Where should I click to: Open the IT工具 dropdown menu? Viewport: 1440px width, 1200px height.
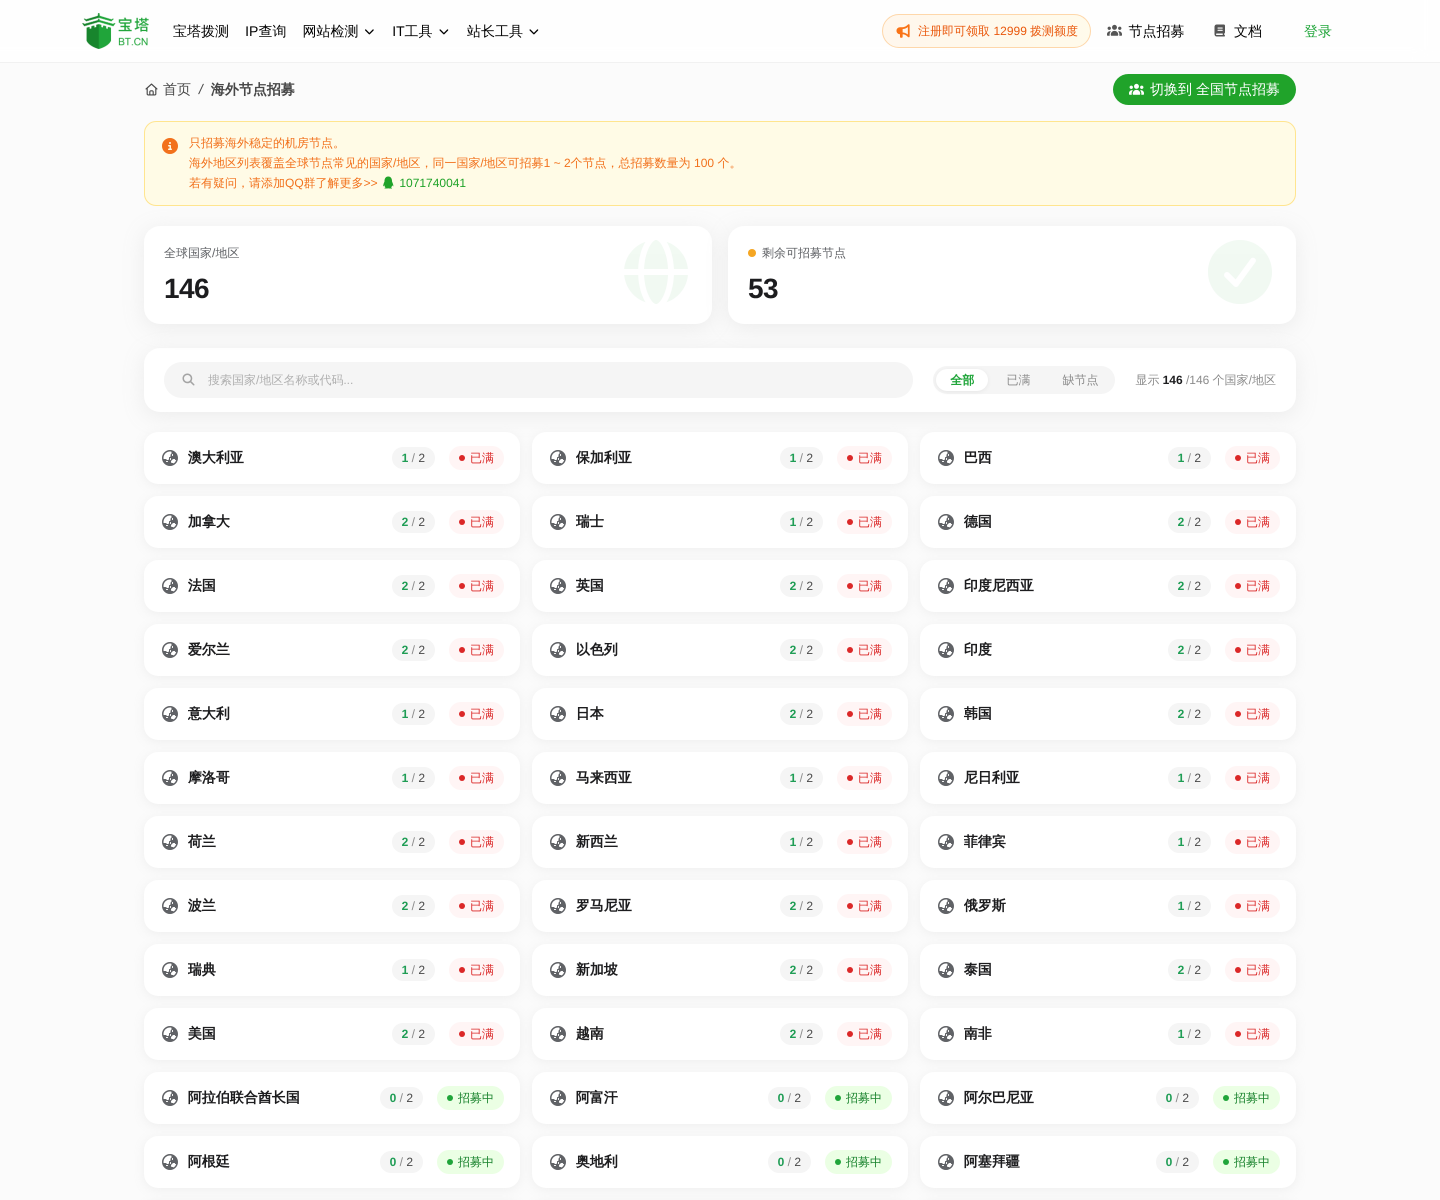(x=421, y=31)
